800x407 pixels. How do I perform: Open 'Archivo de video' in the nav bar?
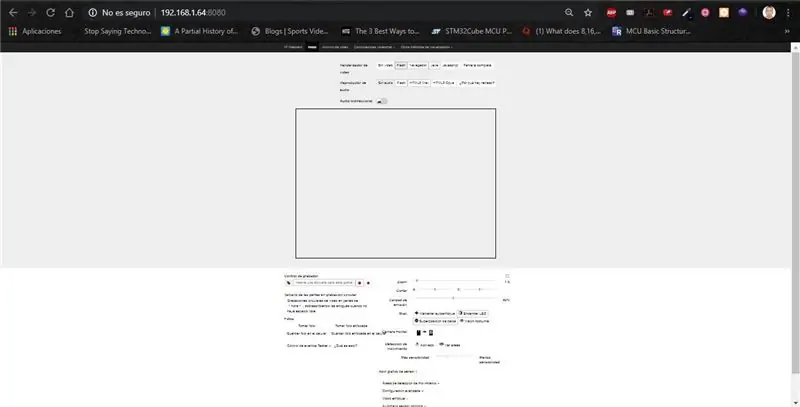(x=335, y=47)
